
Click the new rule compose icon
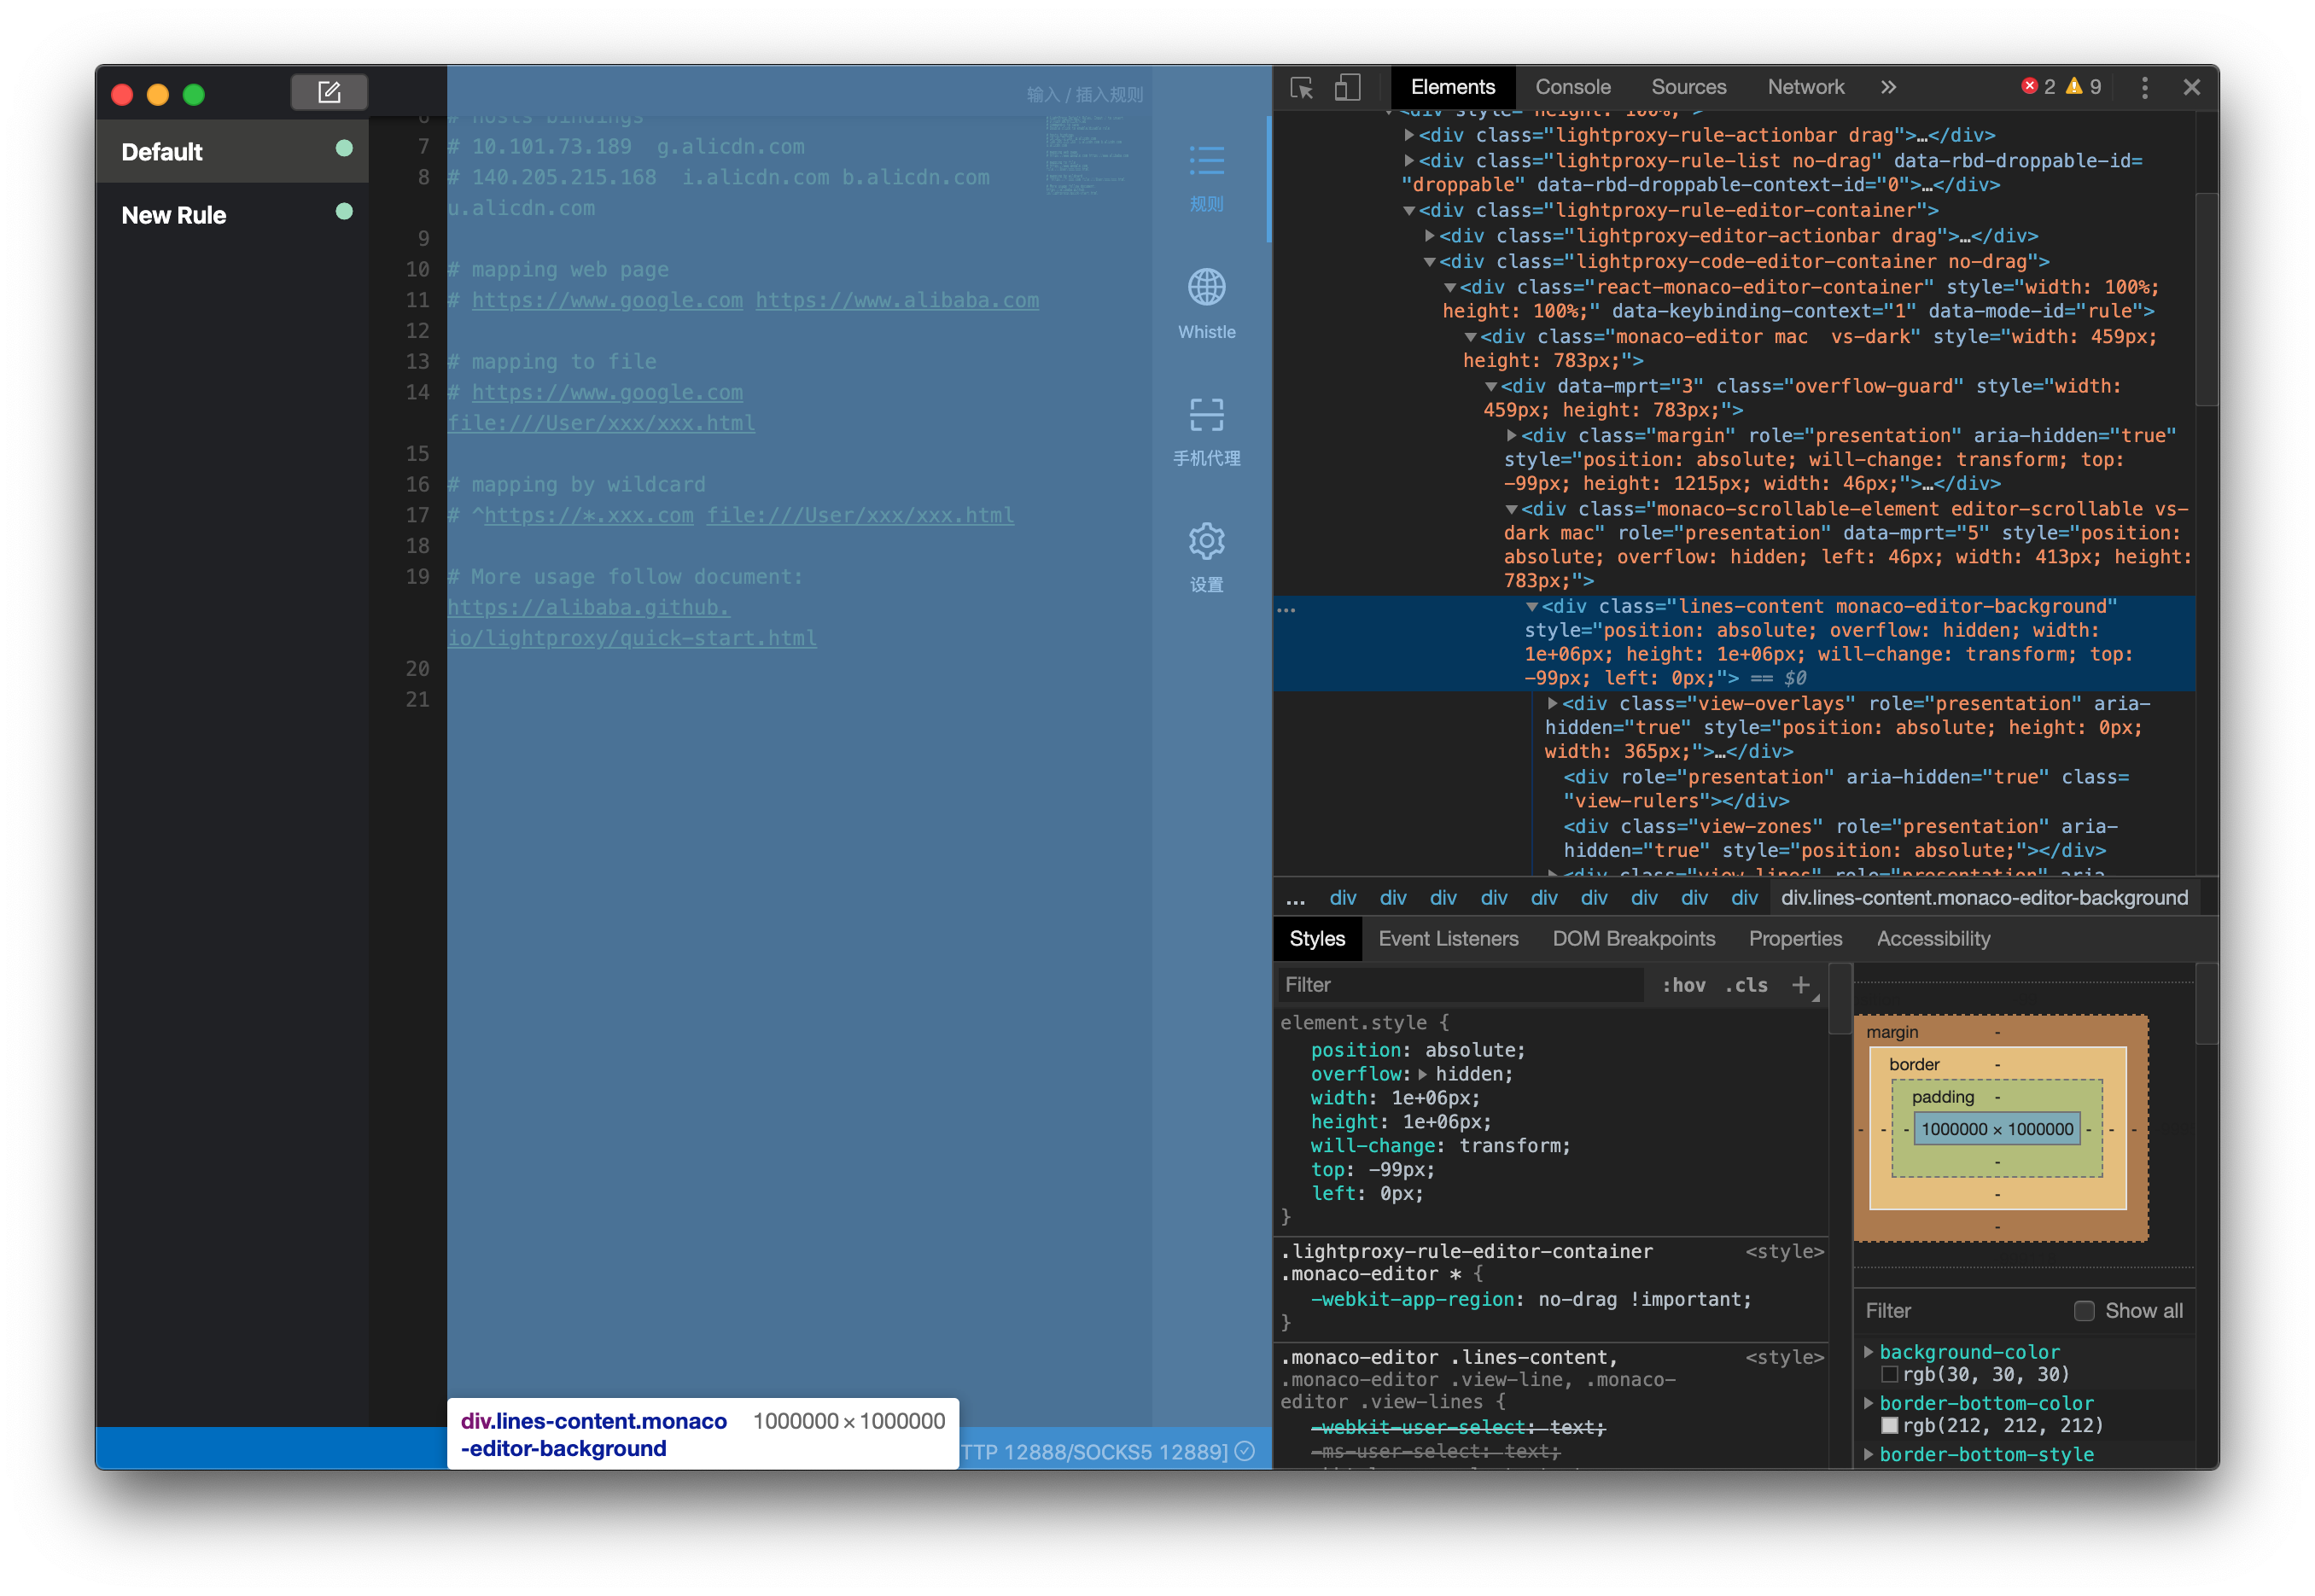(x=329, y=93)
